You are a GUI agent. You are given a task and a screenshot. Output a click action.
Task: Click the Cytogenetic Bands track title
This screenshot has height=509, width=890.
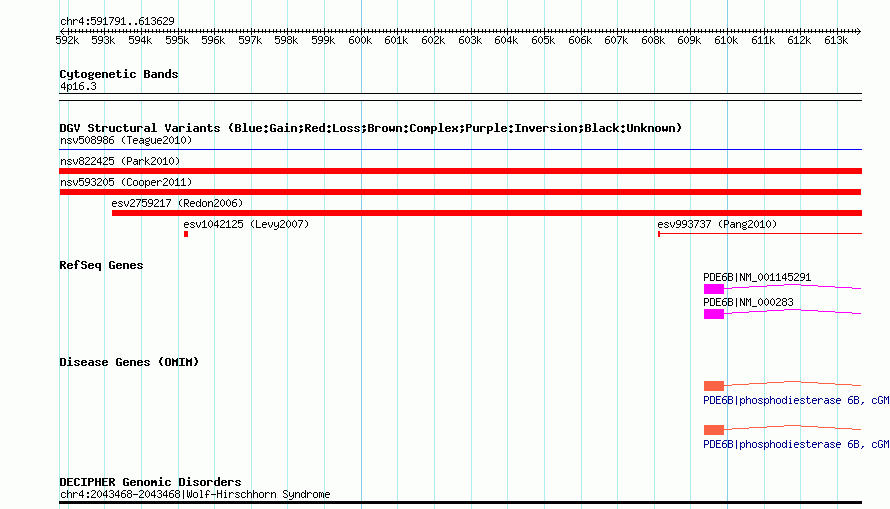[x=119, y=74]
